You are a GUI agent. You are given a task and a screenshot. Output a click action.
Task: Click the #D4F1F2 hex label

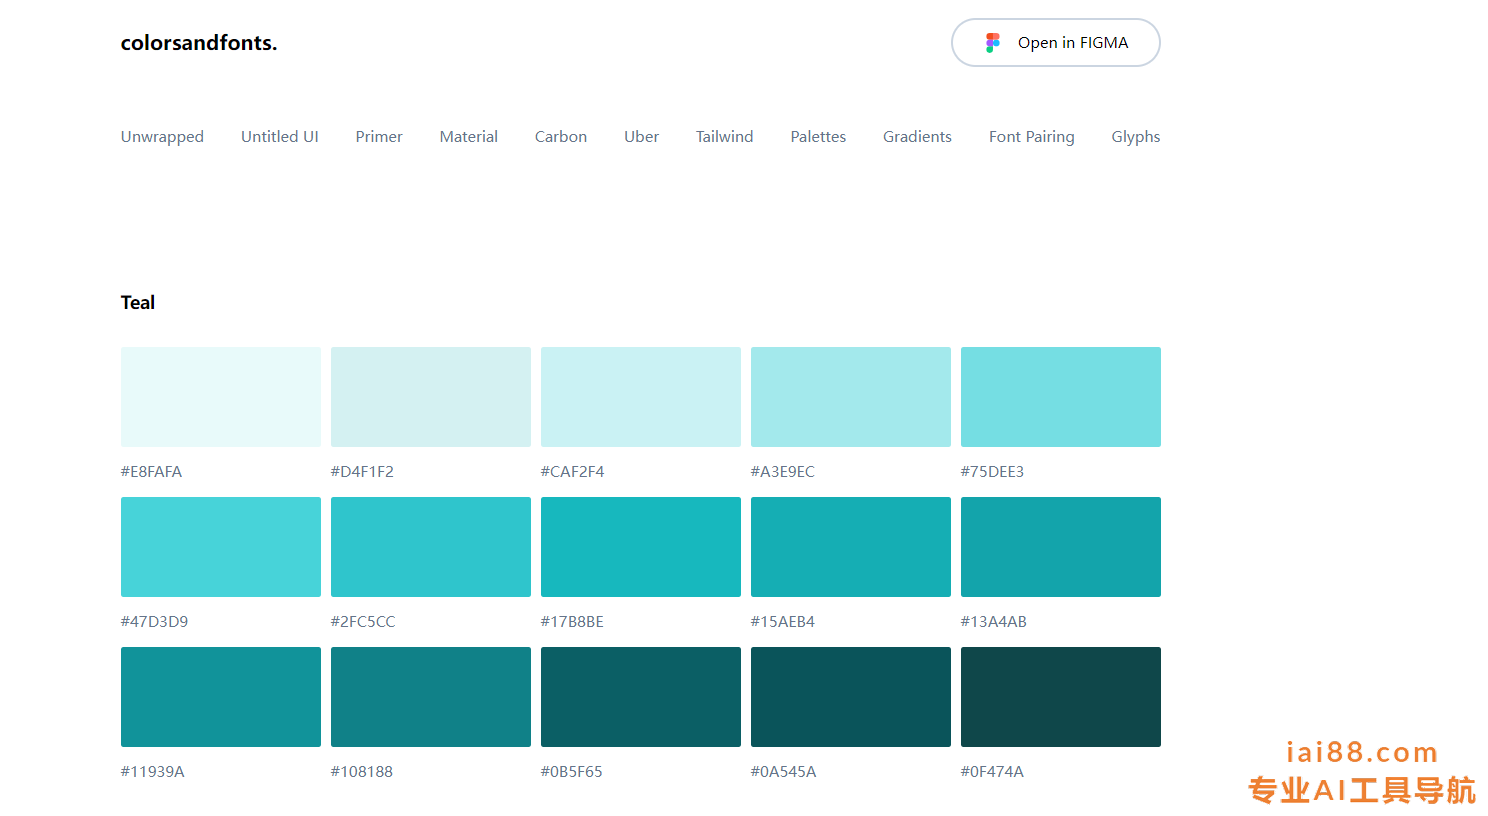[362, 472]
